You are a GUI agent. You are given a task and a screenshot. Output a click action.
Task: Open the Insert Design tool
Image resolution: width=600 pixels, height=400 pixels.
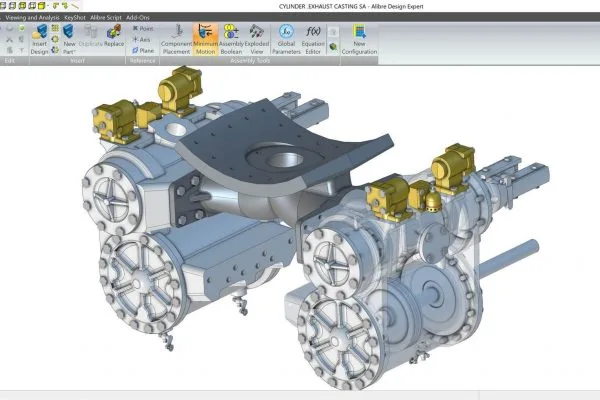point(40,39)
